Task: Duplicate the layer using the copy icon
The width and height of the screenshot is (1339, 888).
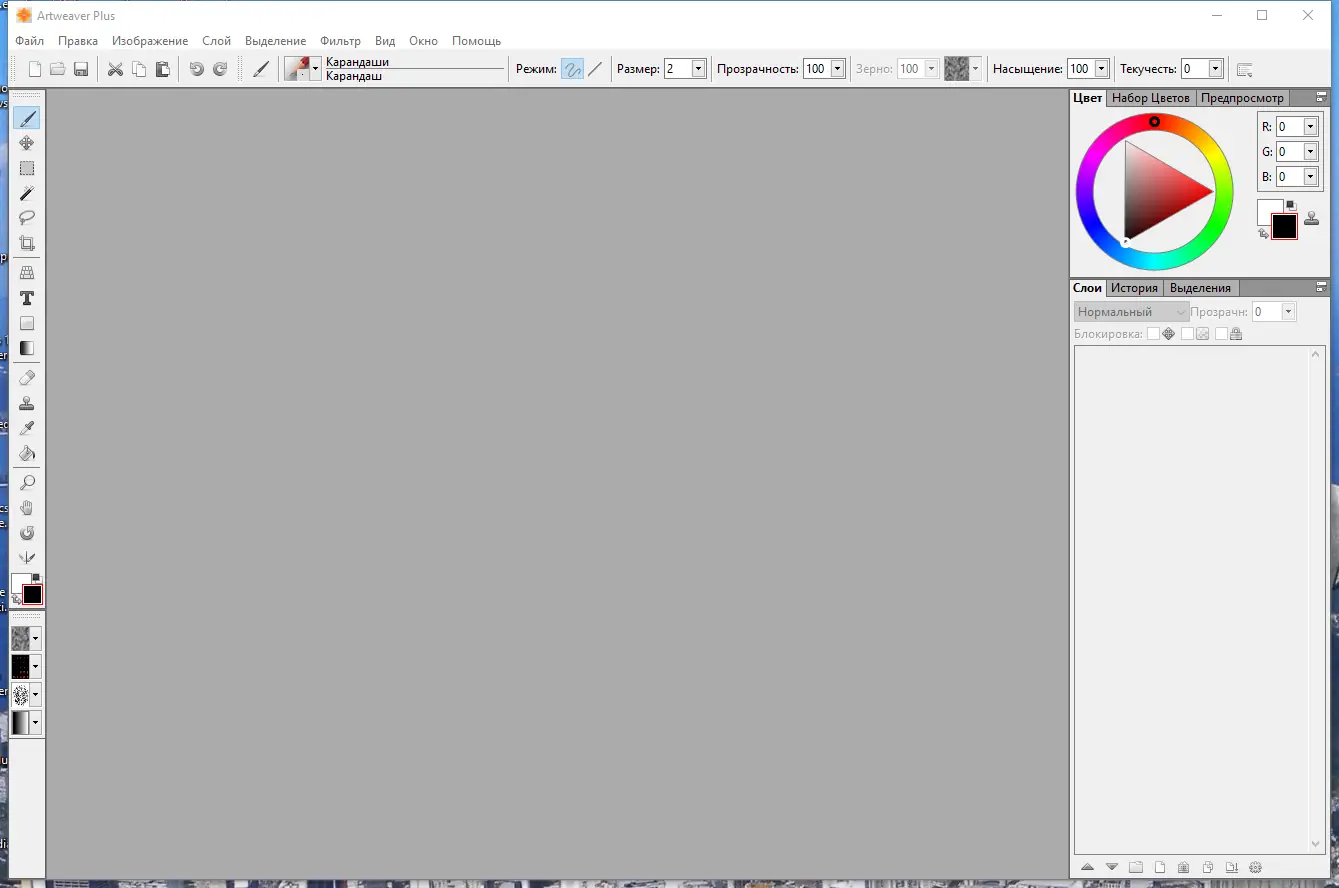Action: 1208,867
